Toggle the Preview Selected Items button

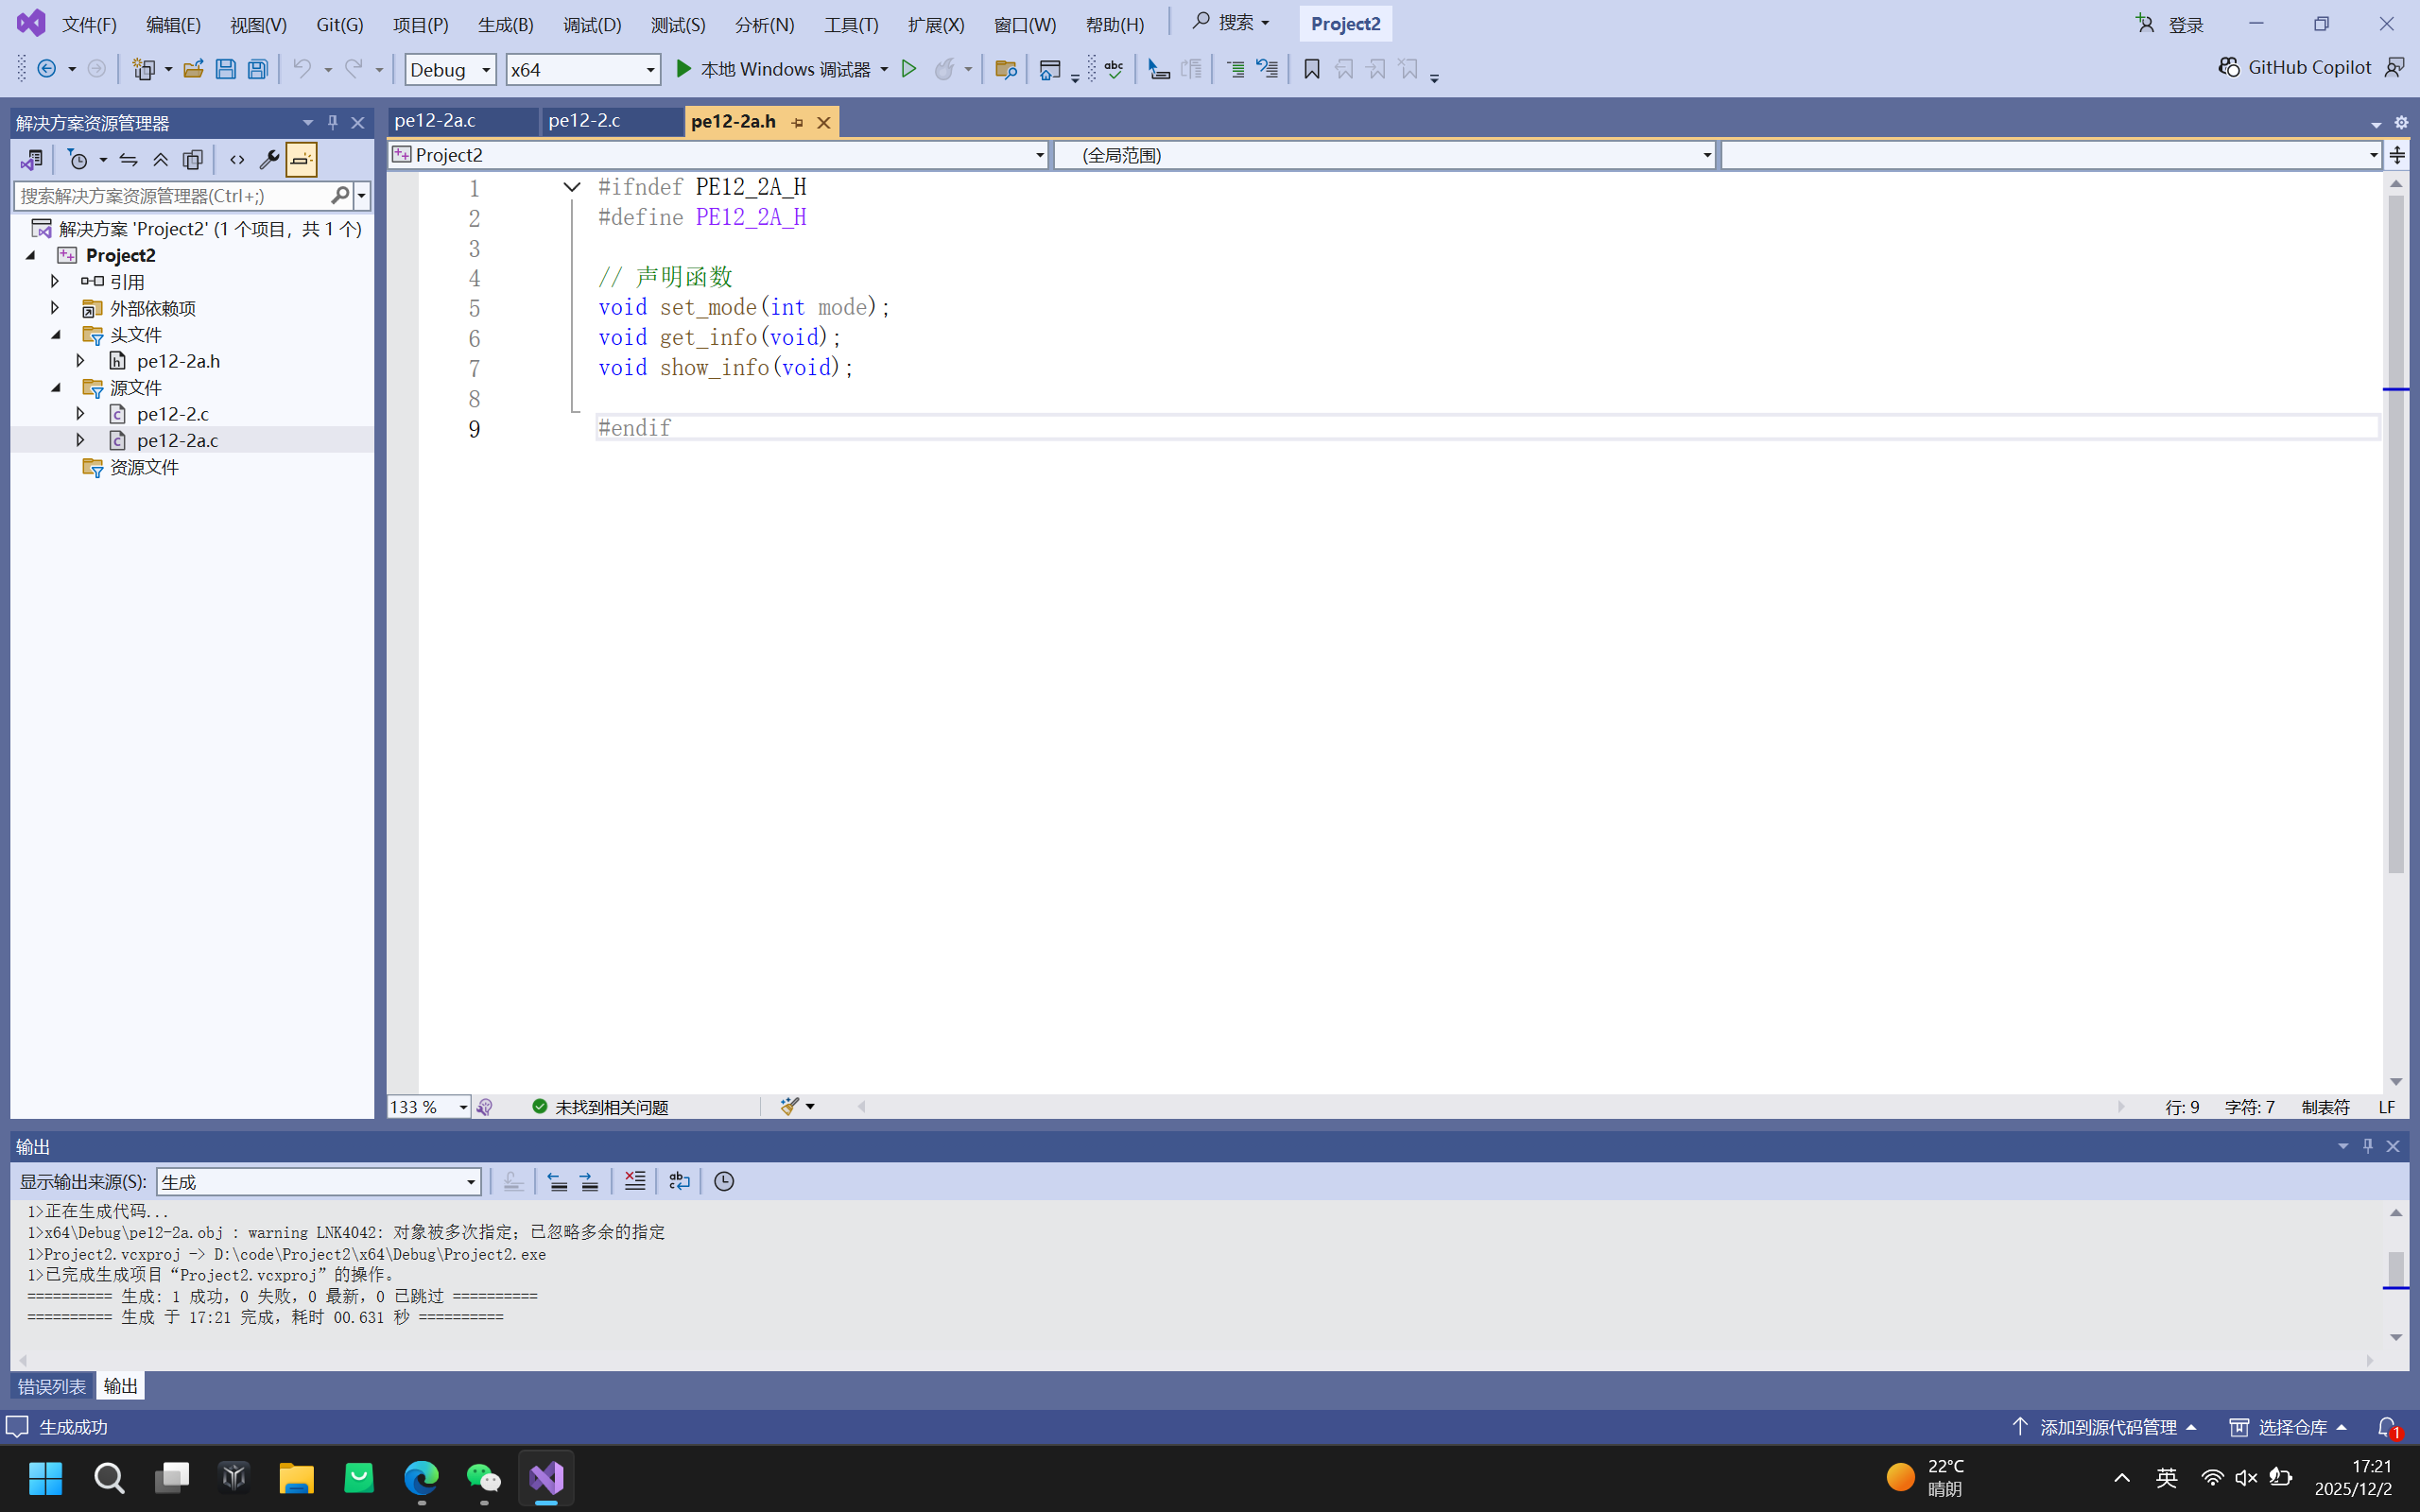[x=301, y=160]
